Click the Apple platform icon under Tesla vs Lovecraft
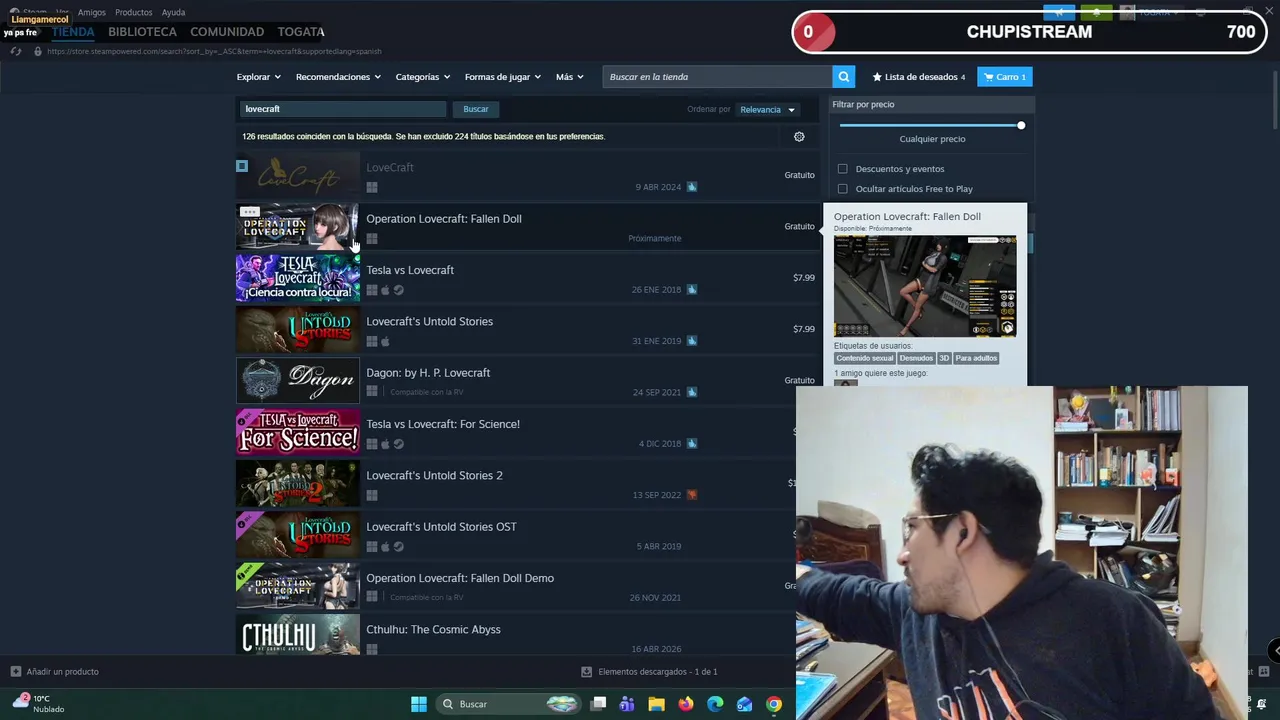 (385, 290)
